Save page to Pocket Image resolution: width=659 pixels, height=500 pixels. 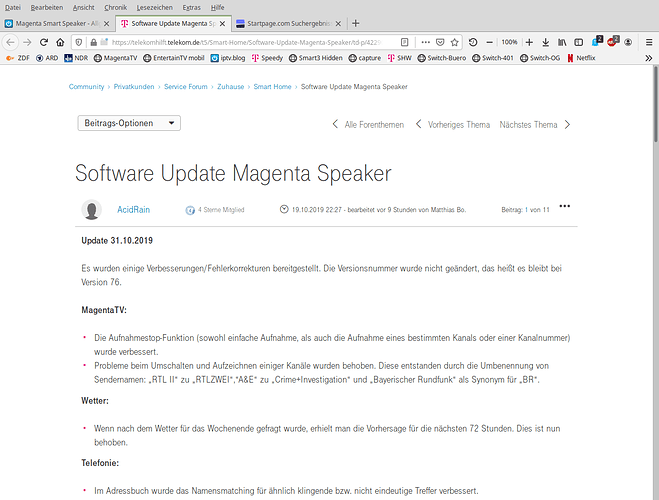pos(440,42)
